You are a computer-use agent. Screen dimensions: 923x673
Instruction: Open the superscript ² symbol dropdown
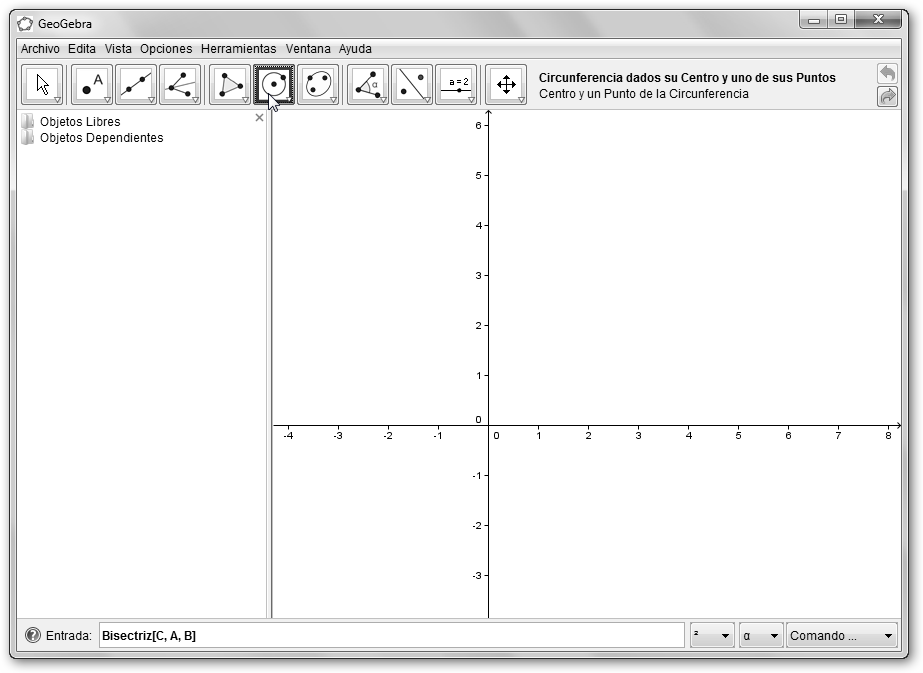[x=711, y=636]
